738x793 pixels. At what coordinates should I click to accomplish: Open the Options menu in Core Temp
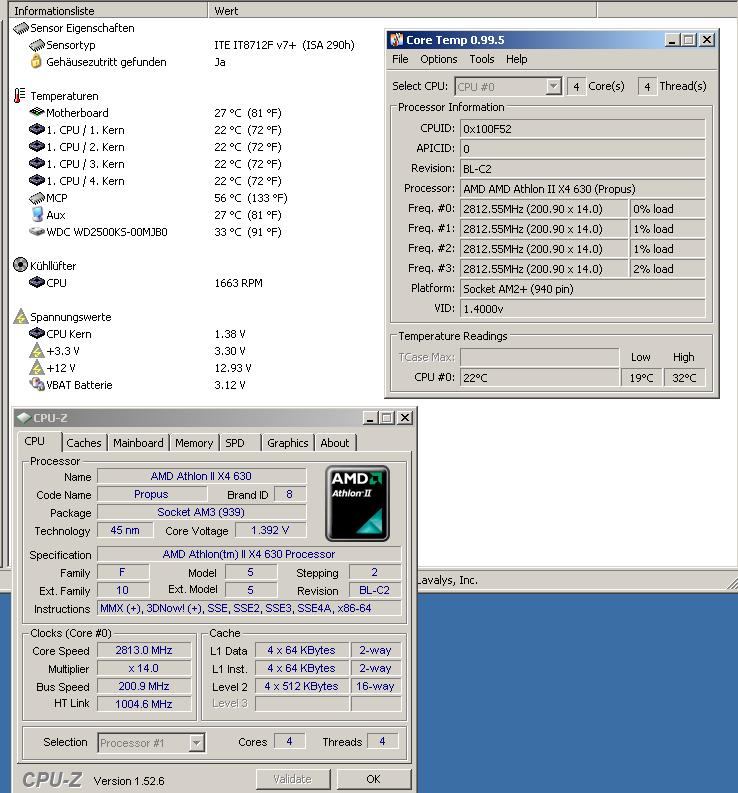(x=439, y=59)
